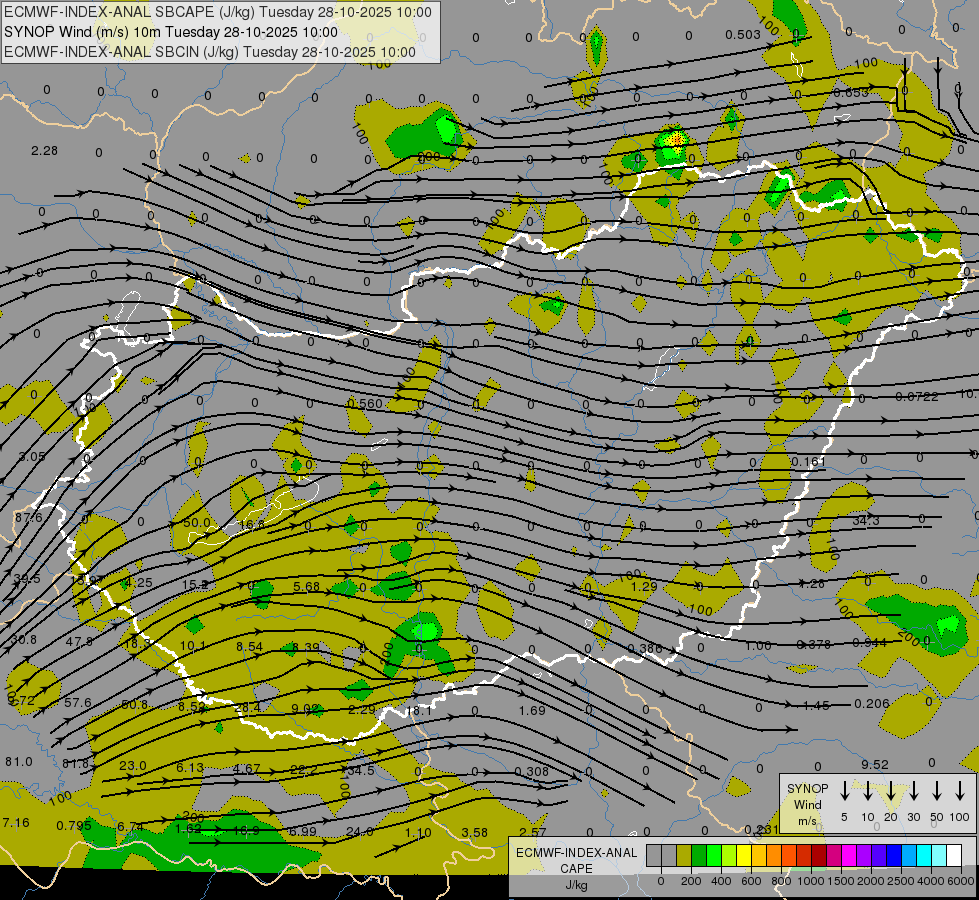
Task: Click the 2500 tick label on CAPE scale
Action: [x=901, y=881]
